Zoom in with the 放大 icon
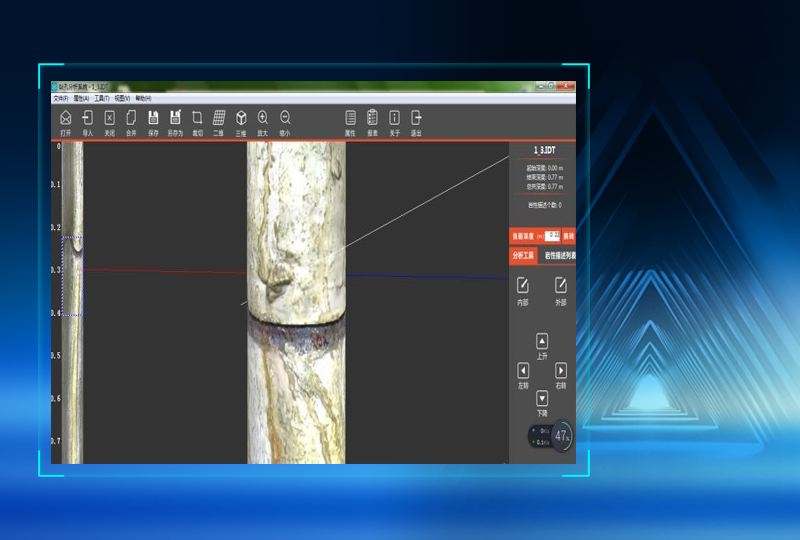Viewport: 800px width, 540px height. 263,118
